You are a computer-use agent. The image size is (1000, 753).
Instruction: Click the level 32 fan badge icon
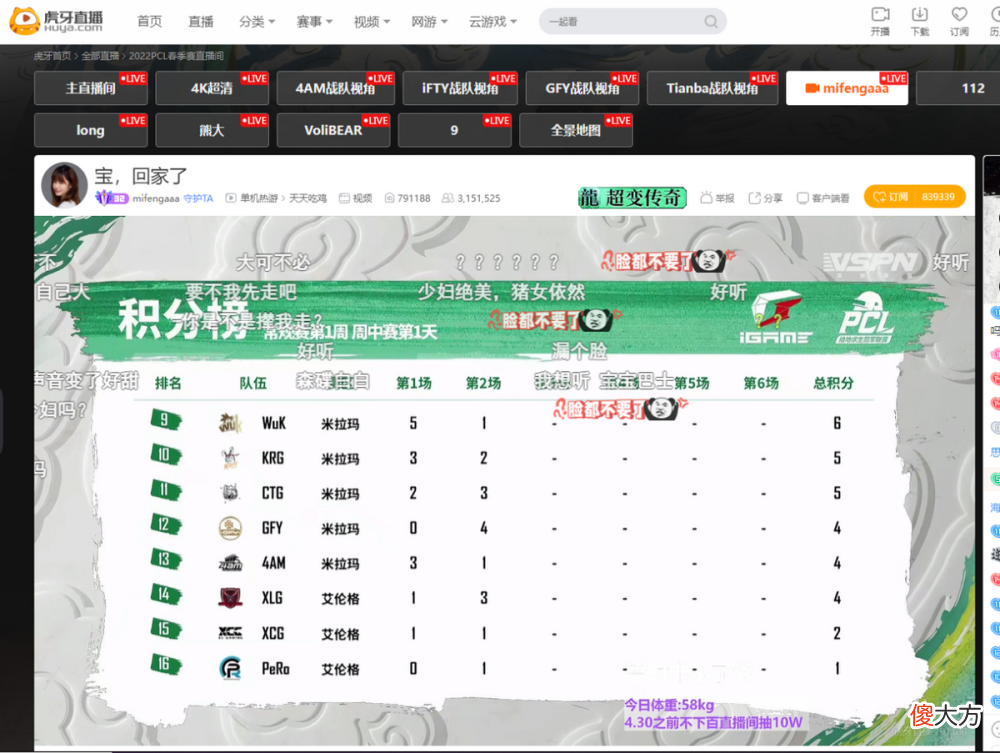(112, 198)
